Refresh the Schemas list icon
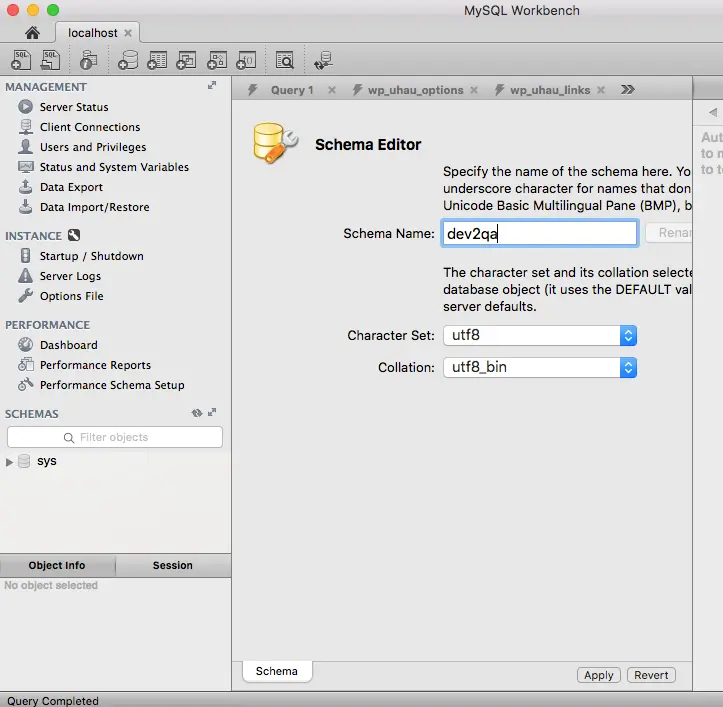Screen dimensions: 723x707 point(197,413)
